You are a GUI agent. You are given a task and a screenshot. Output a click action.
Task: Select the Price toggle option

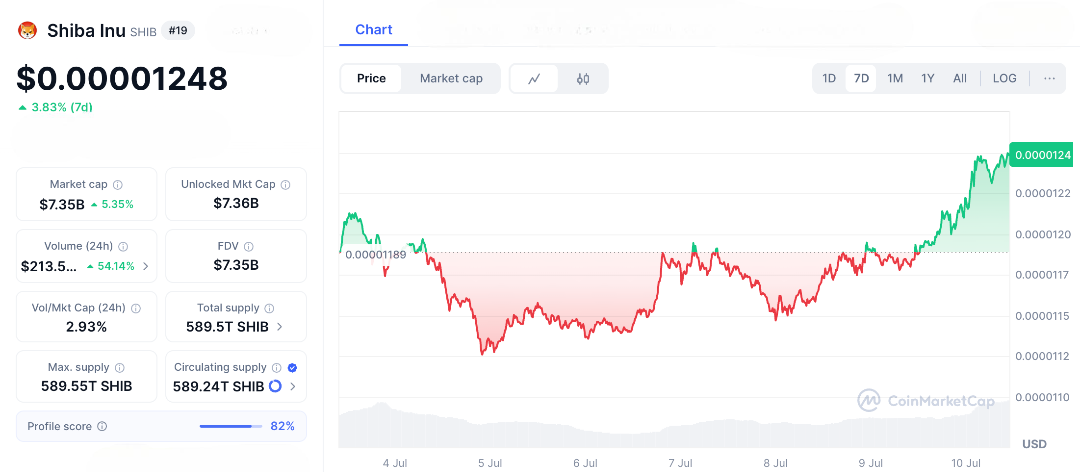(371, 79)
